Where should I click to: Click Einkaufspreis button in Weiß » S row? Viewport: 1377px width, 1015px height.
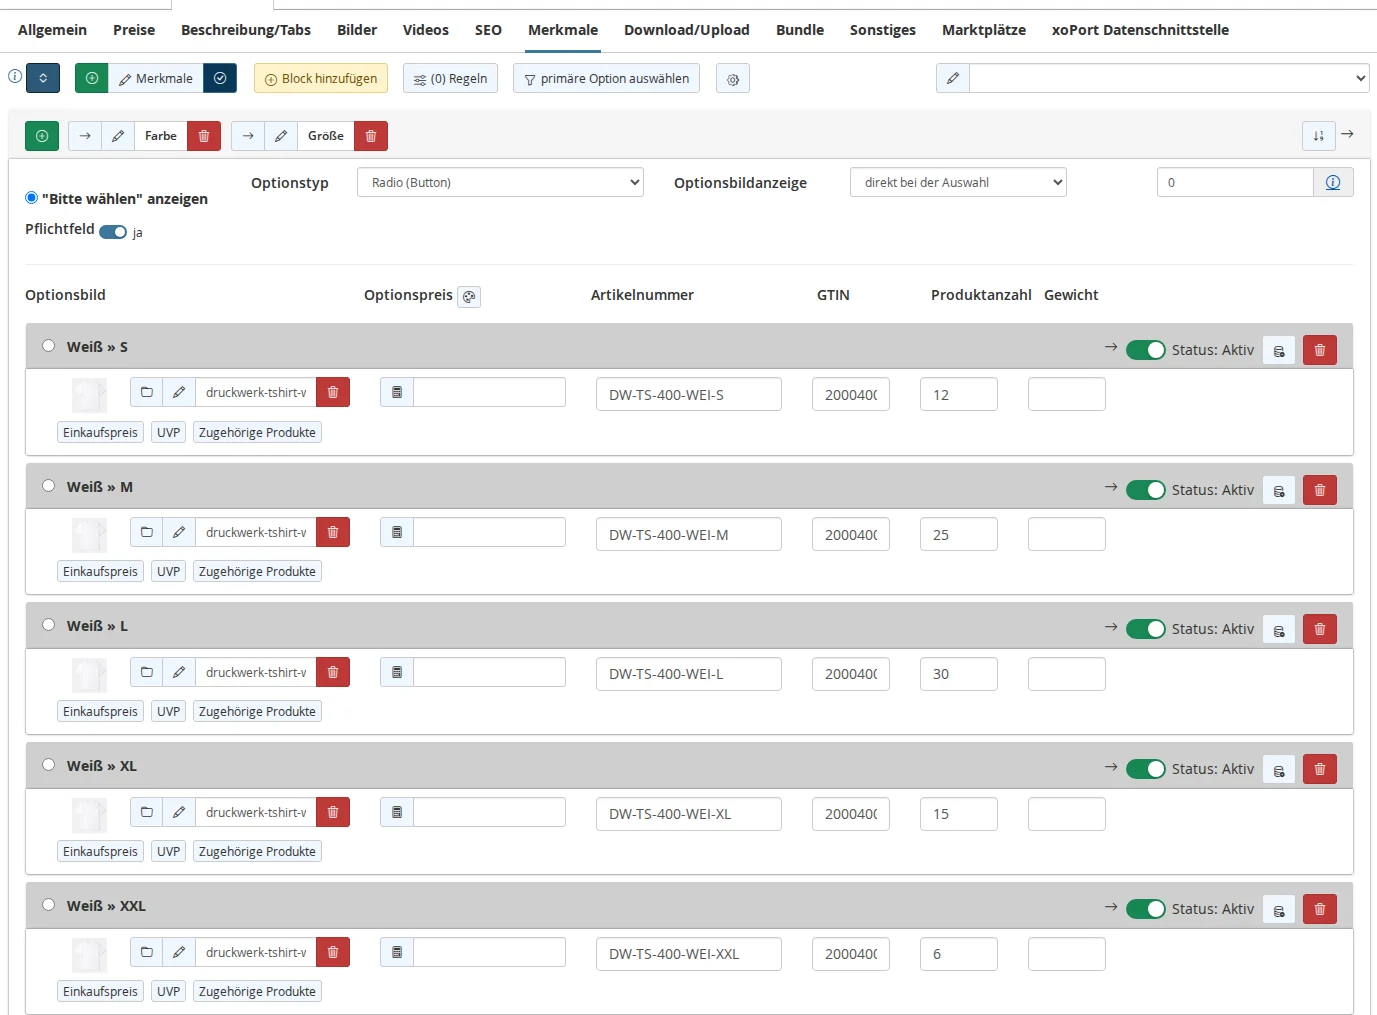pyautogui.click(x=100, y=432)
